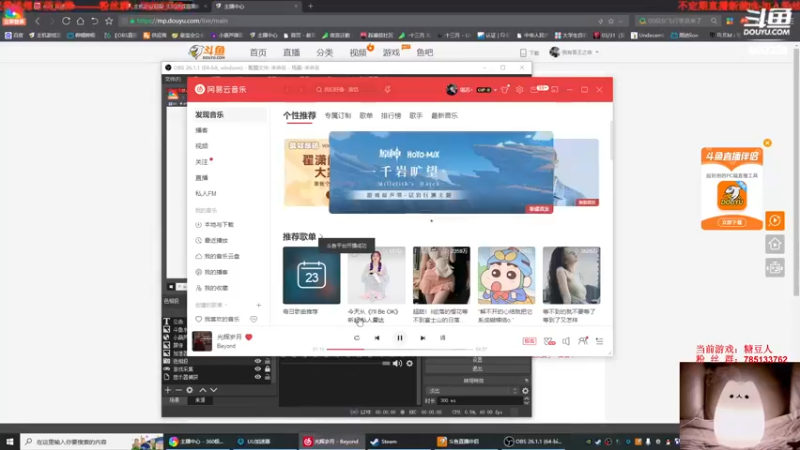
Task: Hide the middle OBS source via eye icon
Action: [258, 369]
